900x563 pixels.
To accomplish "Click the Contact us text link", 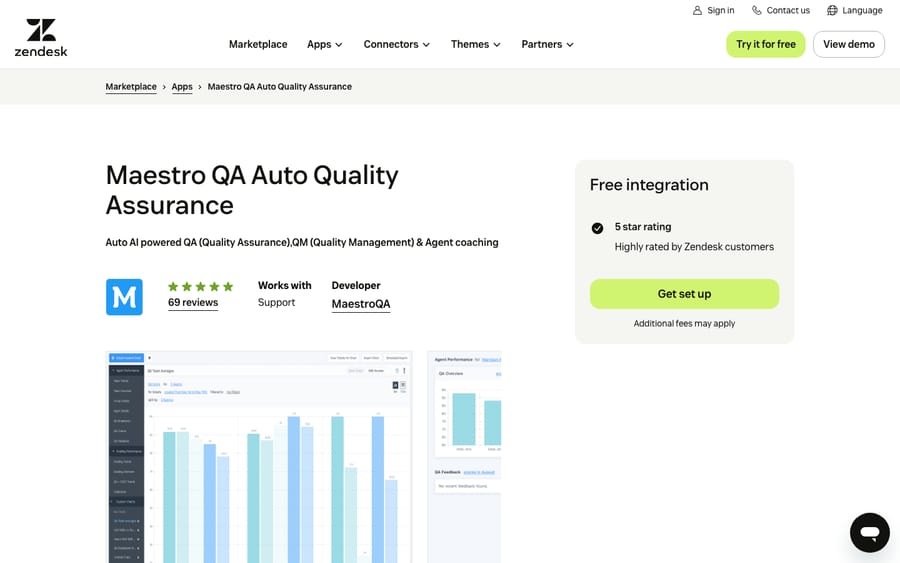I will [x=788, y=10].
